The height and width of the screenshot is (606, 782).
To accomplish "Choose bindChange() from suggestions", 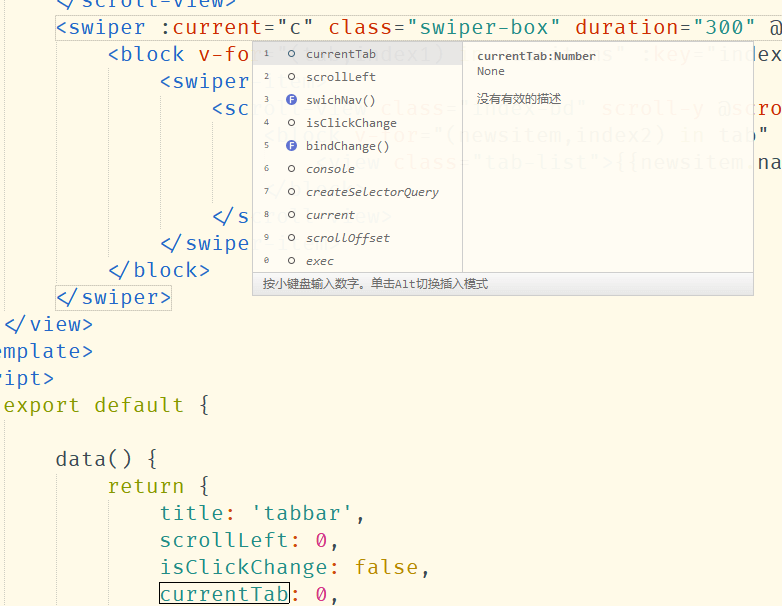I will click(358, 146).
